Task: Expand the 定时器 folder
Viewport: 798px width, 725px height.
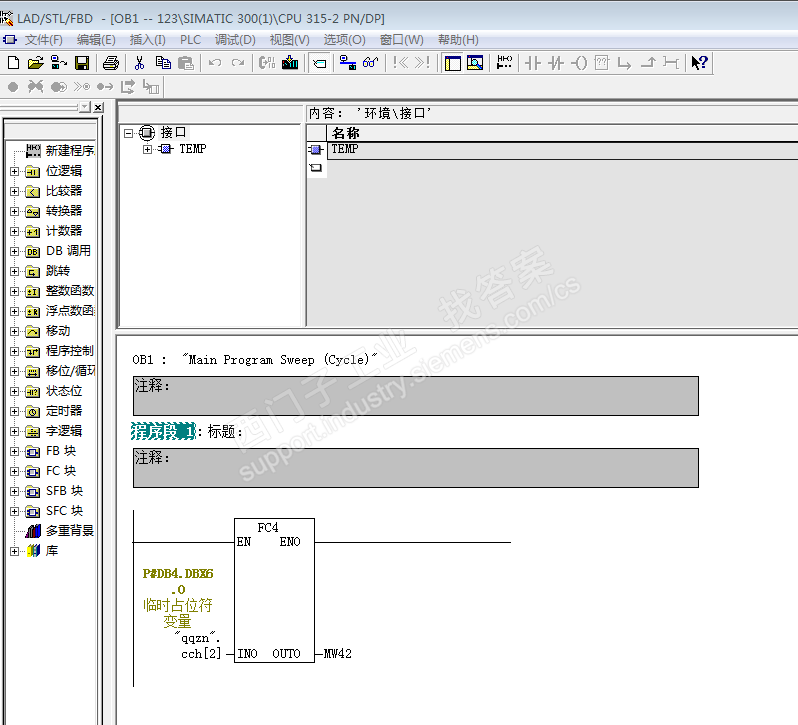Action: pos(14,411)
